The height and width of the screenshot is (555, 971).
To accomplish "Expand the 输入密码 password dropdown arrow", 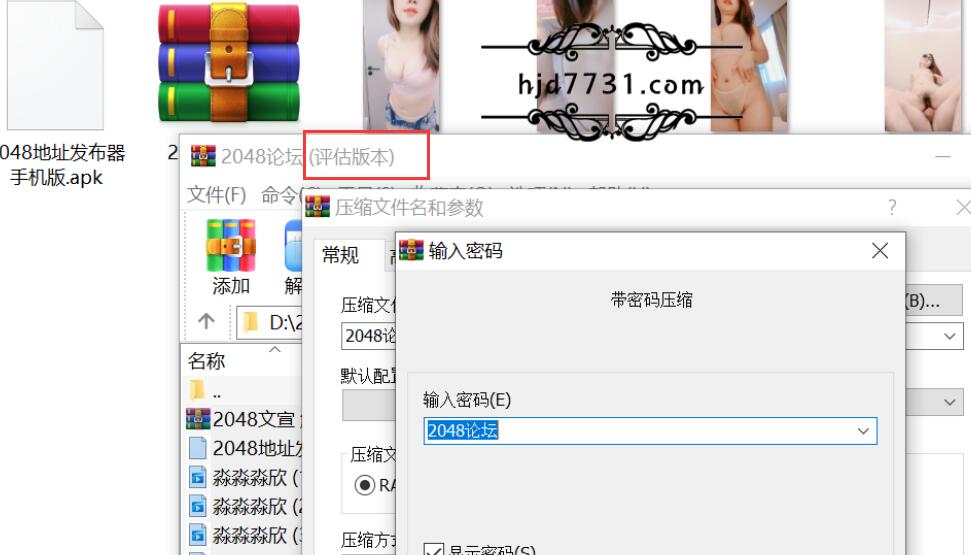I will click(x=864, y=431).
